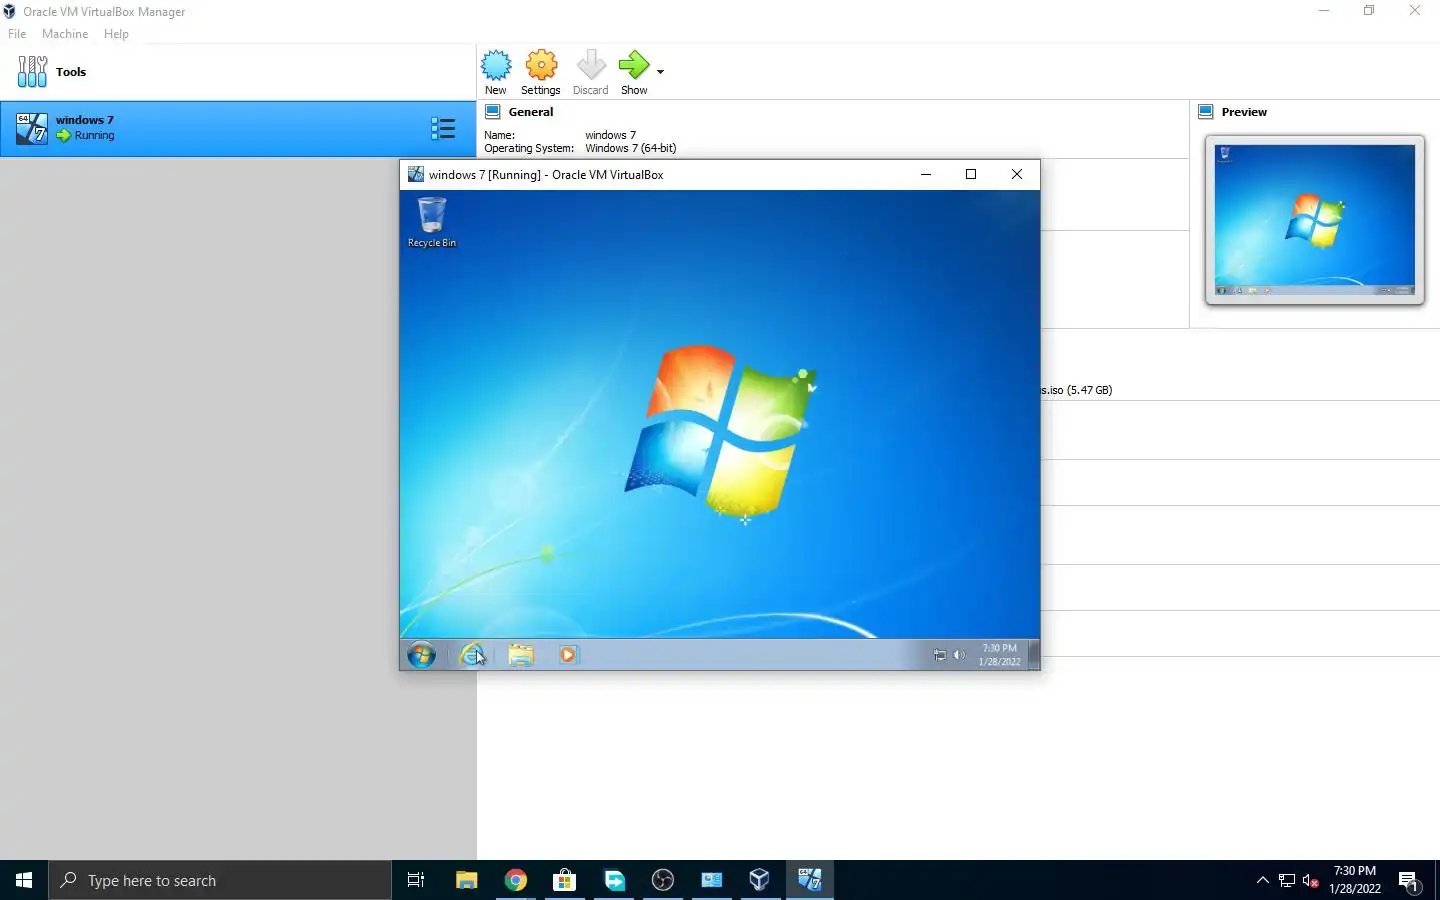Click the General section monitor icon
Screen dimensions: 1440x900
click(493, 112)
